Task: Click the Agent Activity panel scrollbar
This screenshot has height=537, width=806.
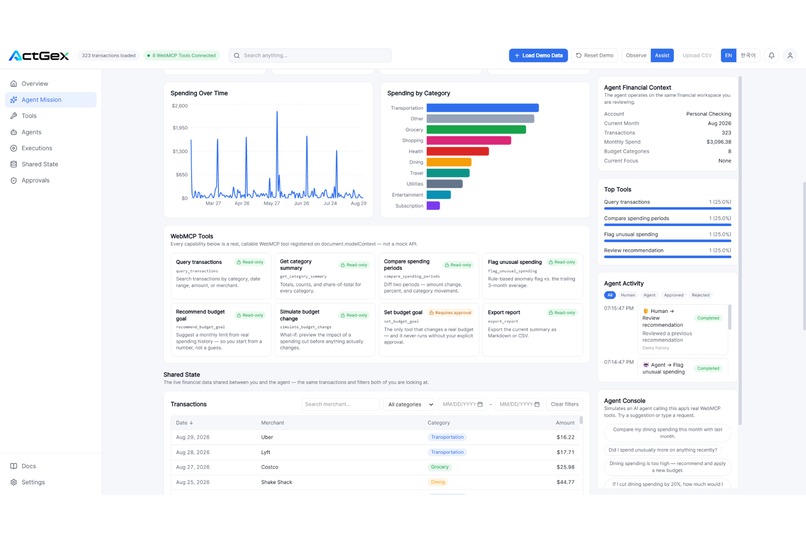Action: pyautogui.click(x=729, y=317)
